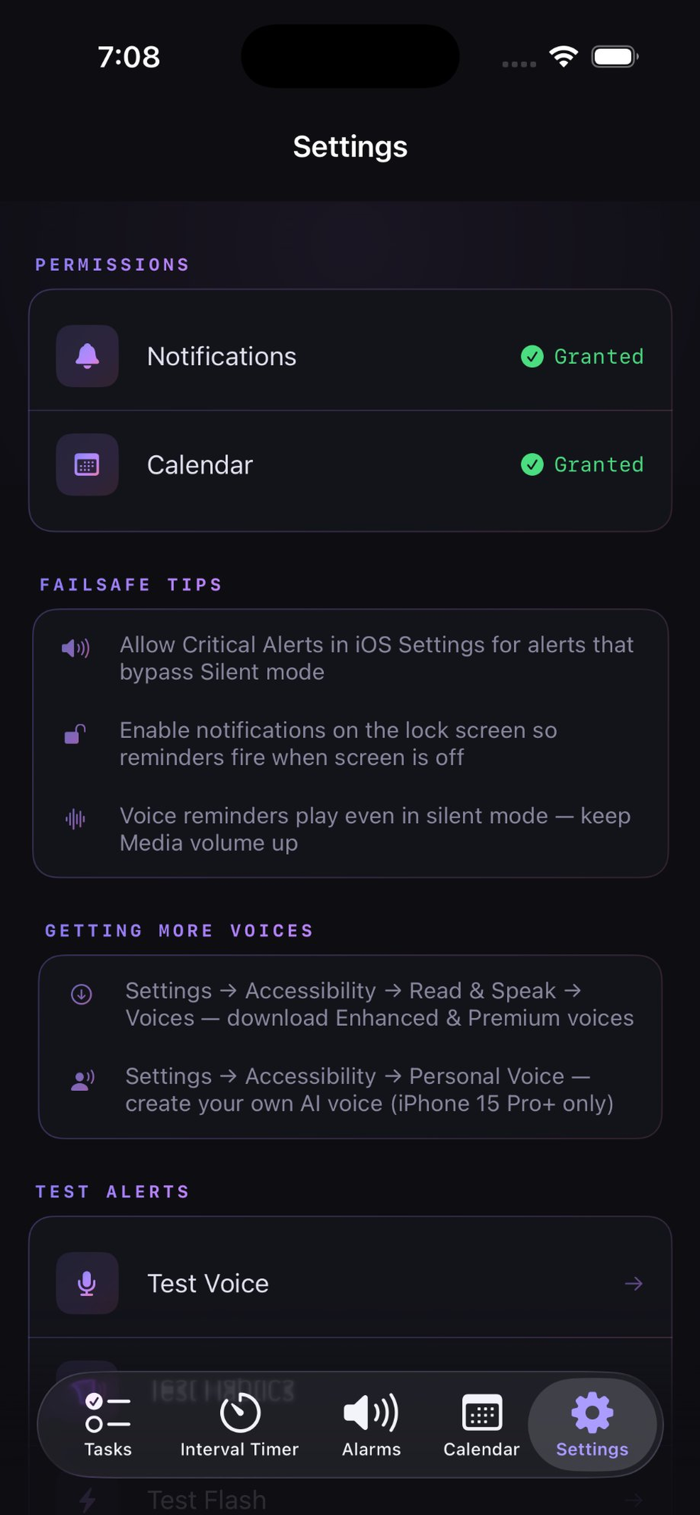Open Test Flash using its arrow
Screen dimensions: 700x1515
tap(633, 1499)
